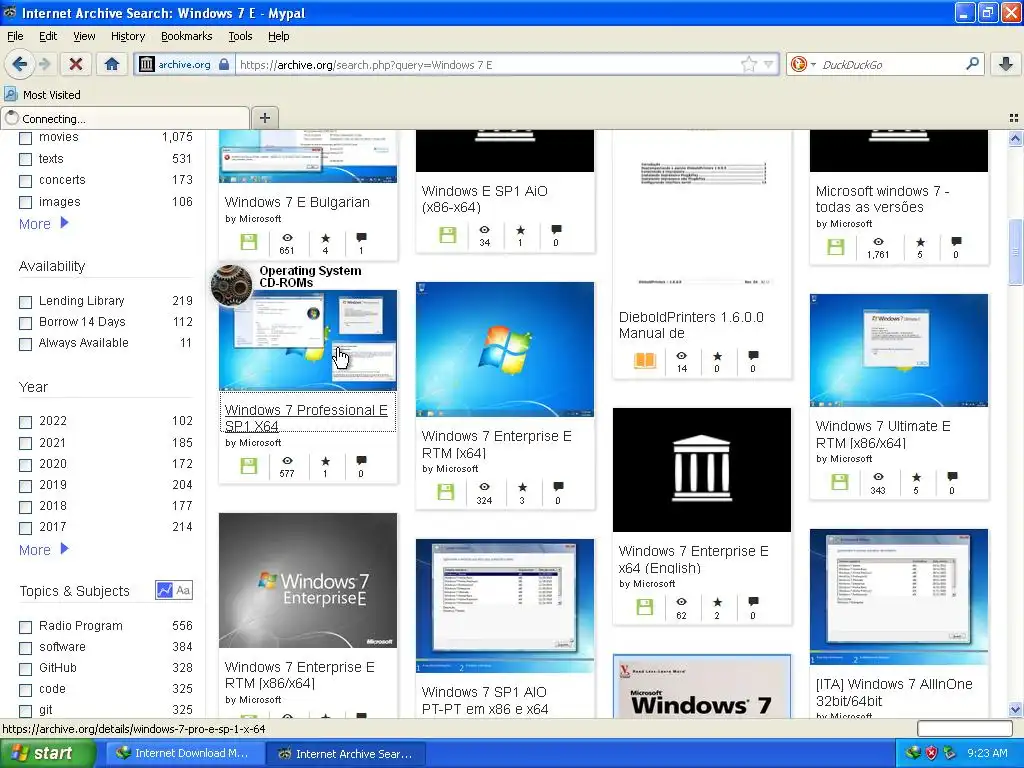Filter by year 2022 checkbox
Image resolution: width=1024 pixels, height=768 pixels.
[x=25, y=422]
